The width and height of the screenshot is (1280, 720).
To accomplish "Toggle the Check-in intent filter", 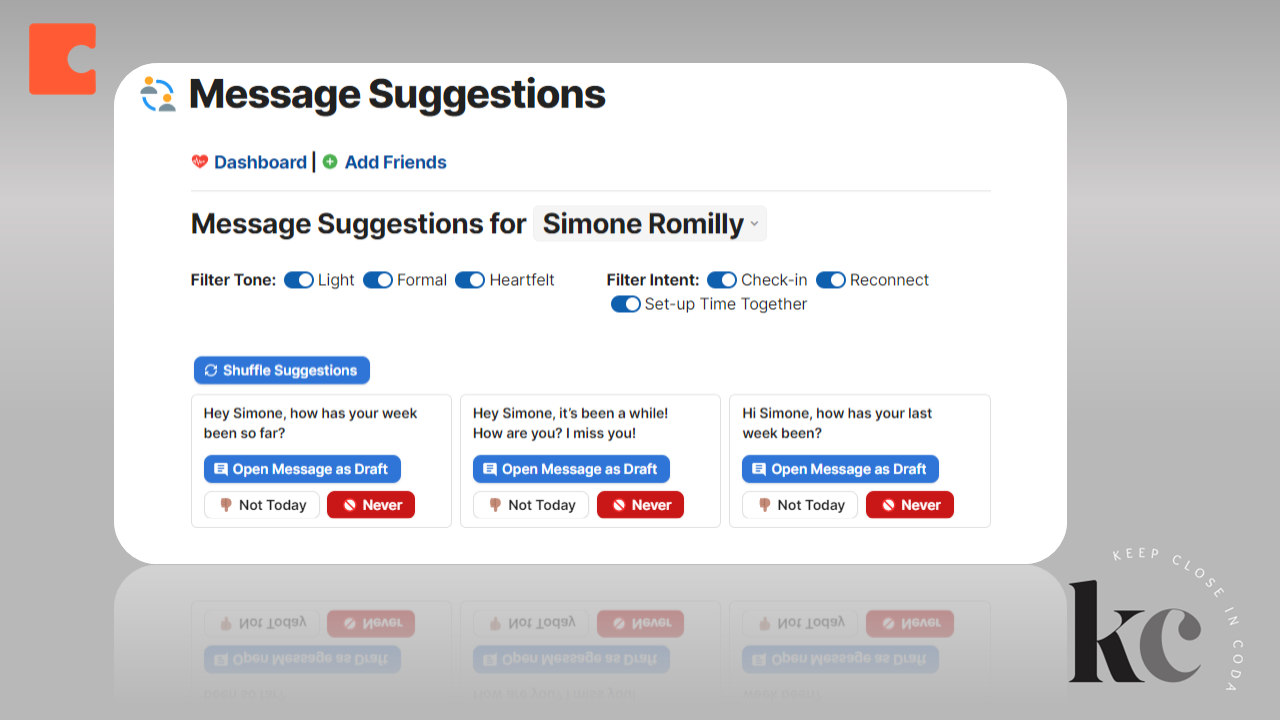I will coord(722,280).
